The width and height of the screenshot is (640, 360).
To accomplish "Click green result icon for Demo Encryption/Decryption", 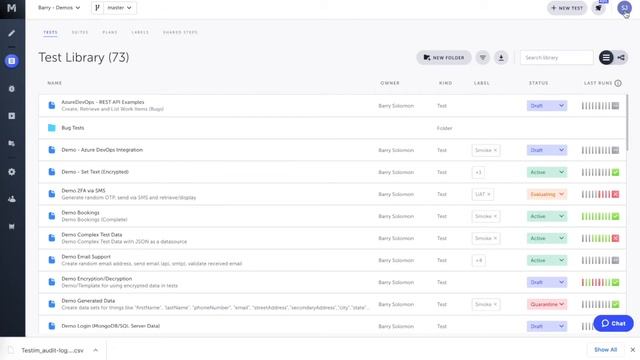I will (x=616, y=282).
